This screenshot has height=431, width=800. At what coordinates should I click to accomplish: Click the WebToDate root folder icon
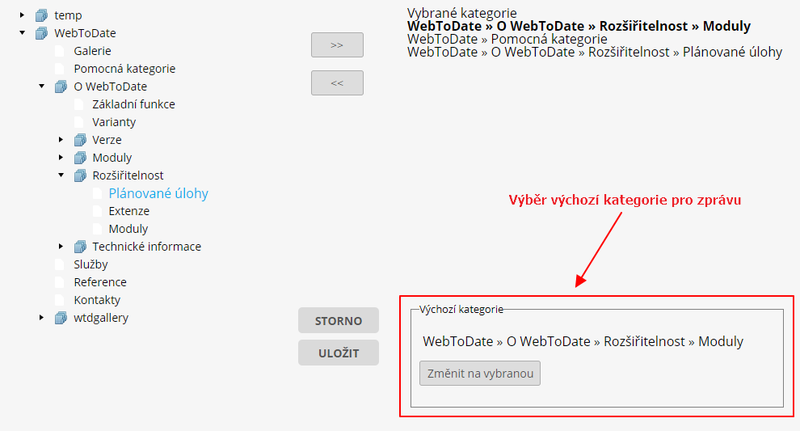tap(41, 34)
